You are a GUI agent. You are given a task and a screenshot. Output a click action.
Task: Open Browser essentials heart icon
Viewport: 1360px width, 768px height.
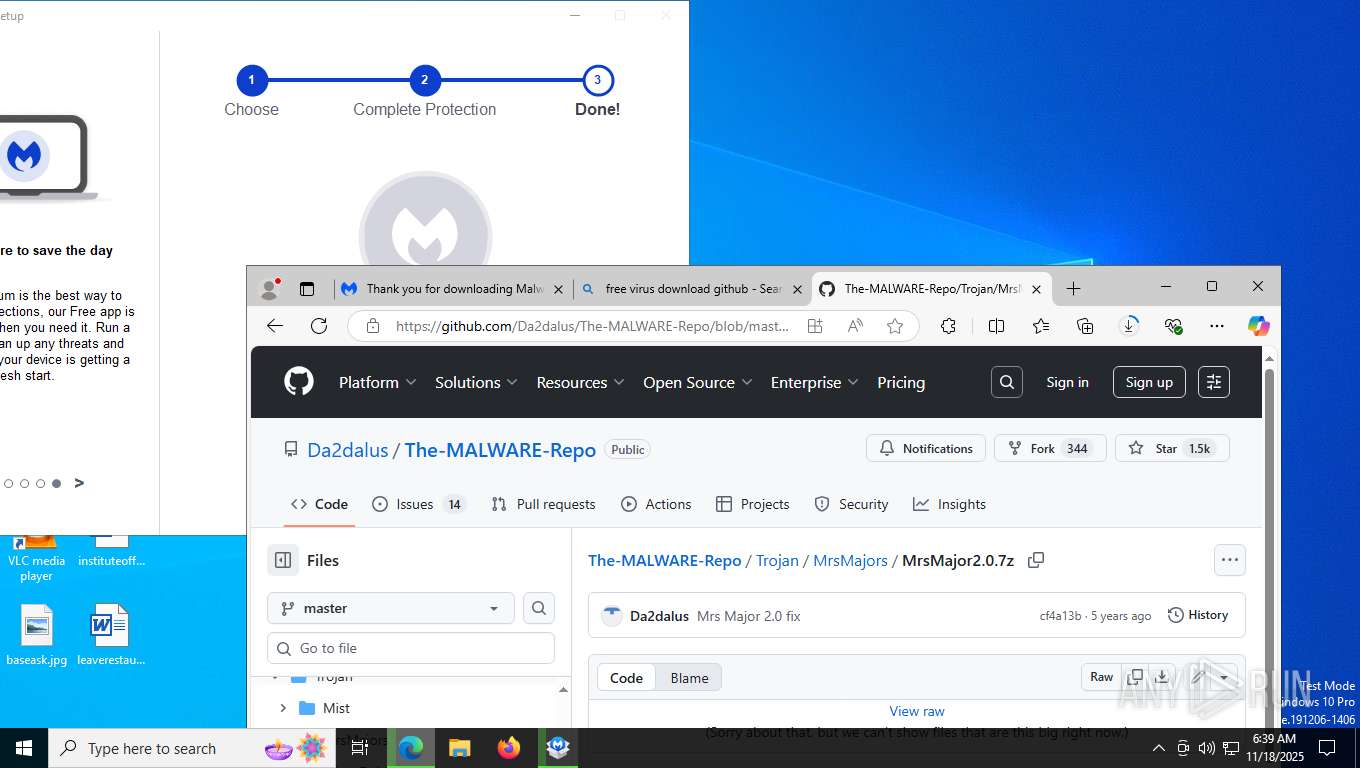1174,326
